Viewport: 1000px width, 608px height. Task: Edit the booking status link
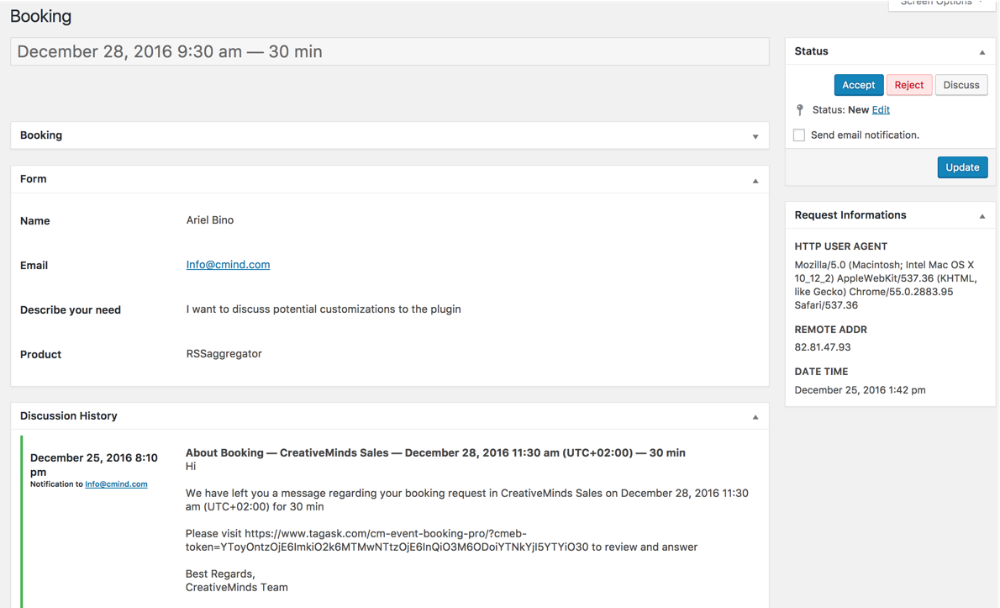881,110
